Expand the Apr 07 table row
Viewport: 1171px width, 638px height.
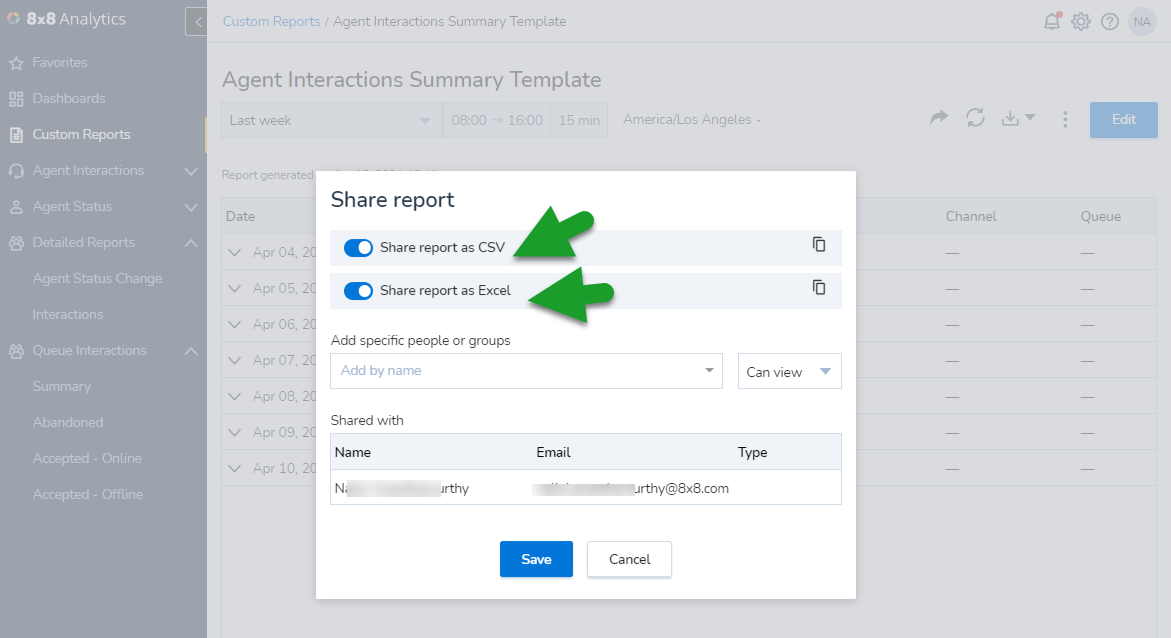pyautogui.click(x=234, y=360)
